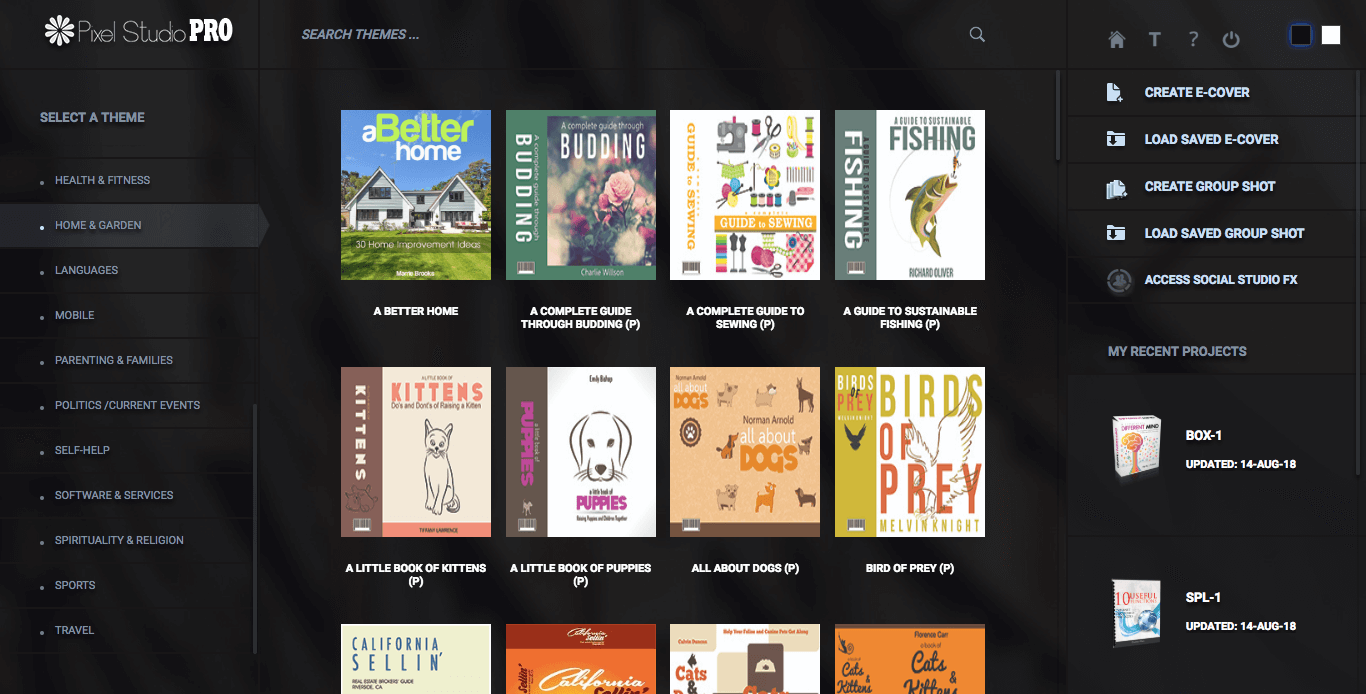Select the Home & Garden category
The image size is (1366, 694).
coord(98,225)
